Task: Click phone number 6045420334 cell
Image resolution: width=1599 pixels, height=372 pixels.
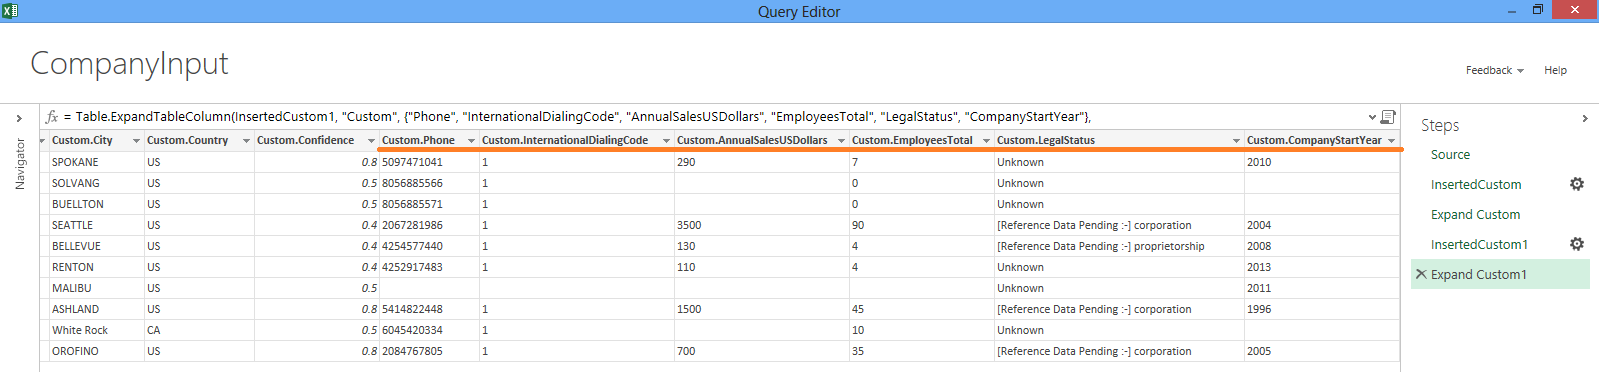Action: (x=429, y=330)
